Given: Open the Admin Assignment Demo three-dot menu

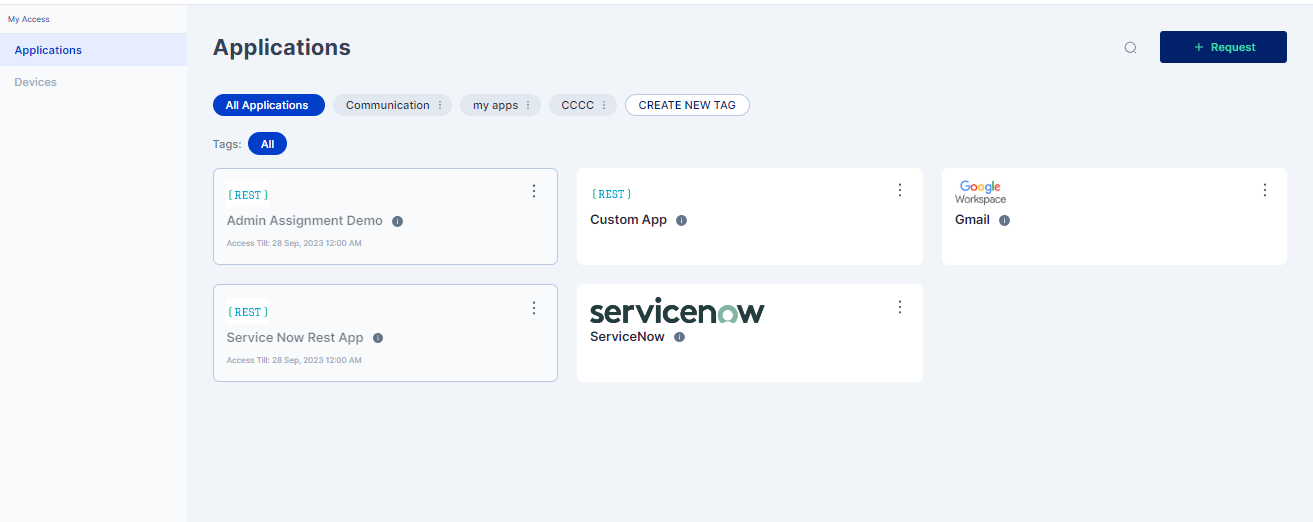Looking at the screenshot, I should [534, 191].
